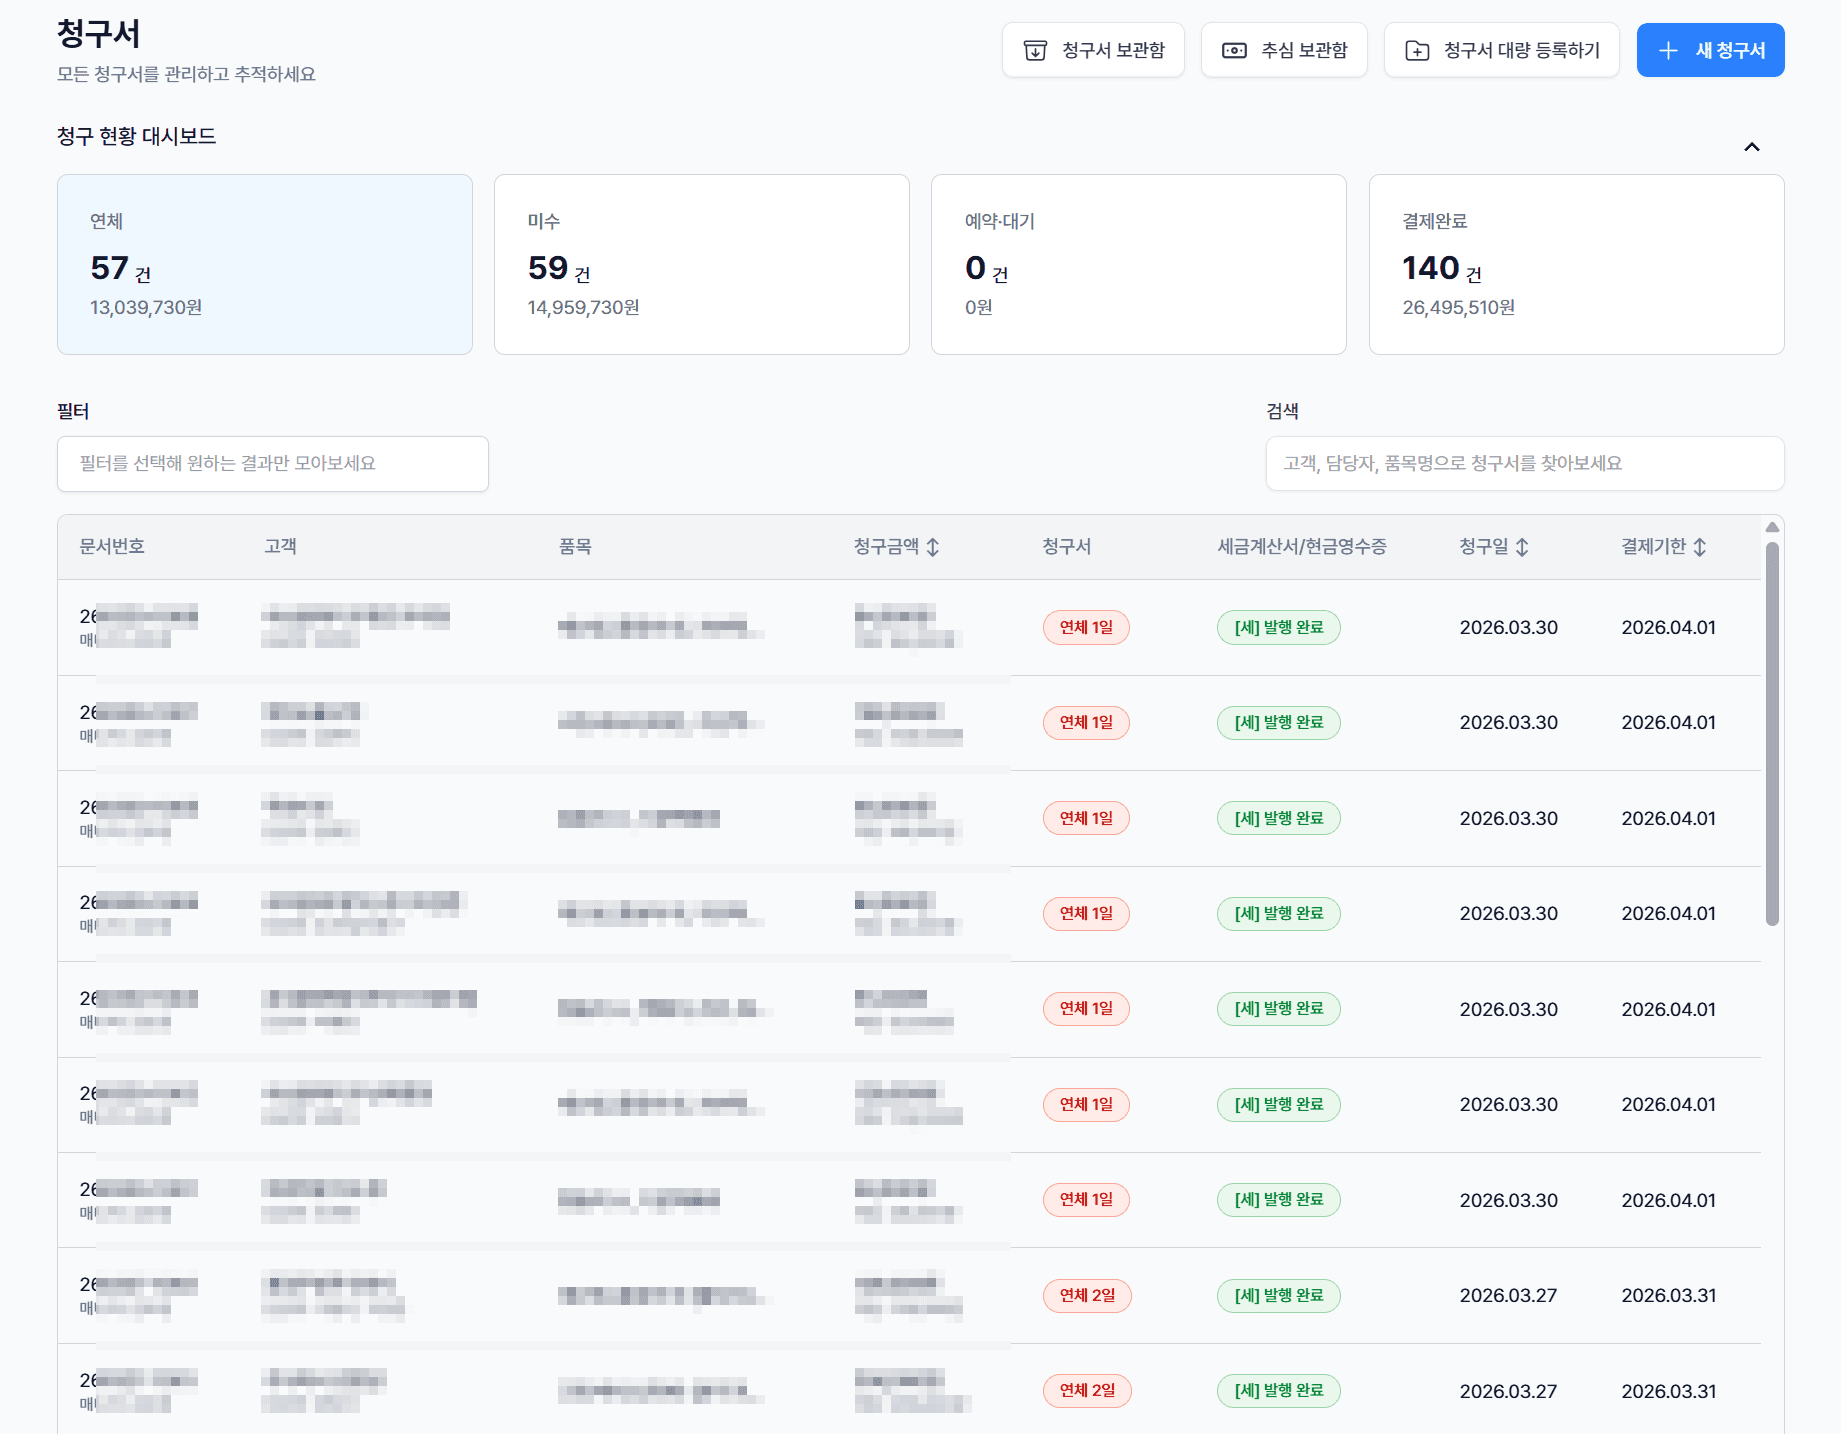The height and width of the screenshot is (1434, 1841).
Task: Sort by 청구일 arrow icon
Action: pyautogui.click(x=1522, y=547)
